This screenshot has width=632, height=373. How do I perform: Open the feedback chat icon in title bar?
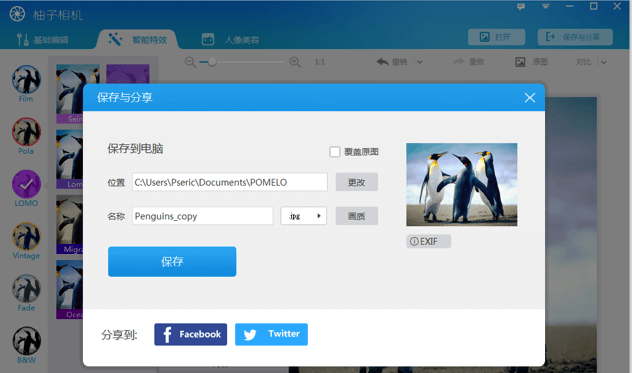(x=521, y=6)
